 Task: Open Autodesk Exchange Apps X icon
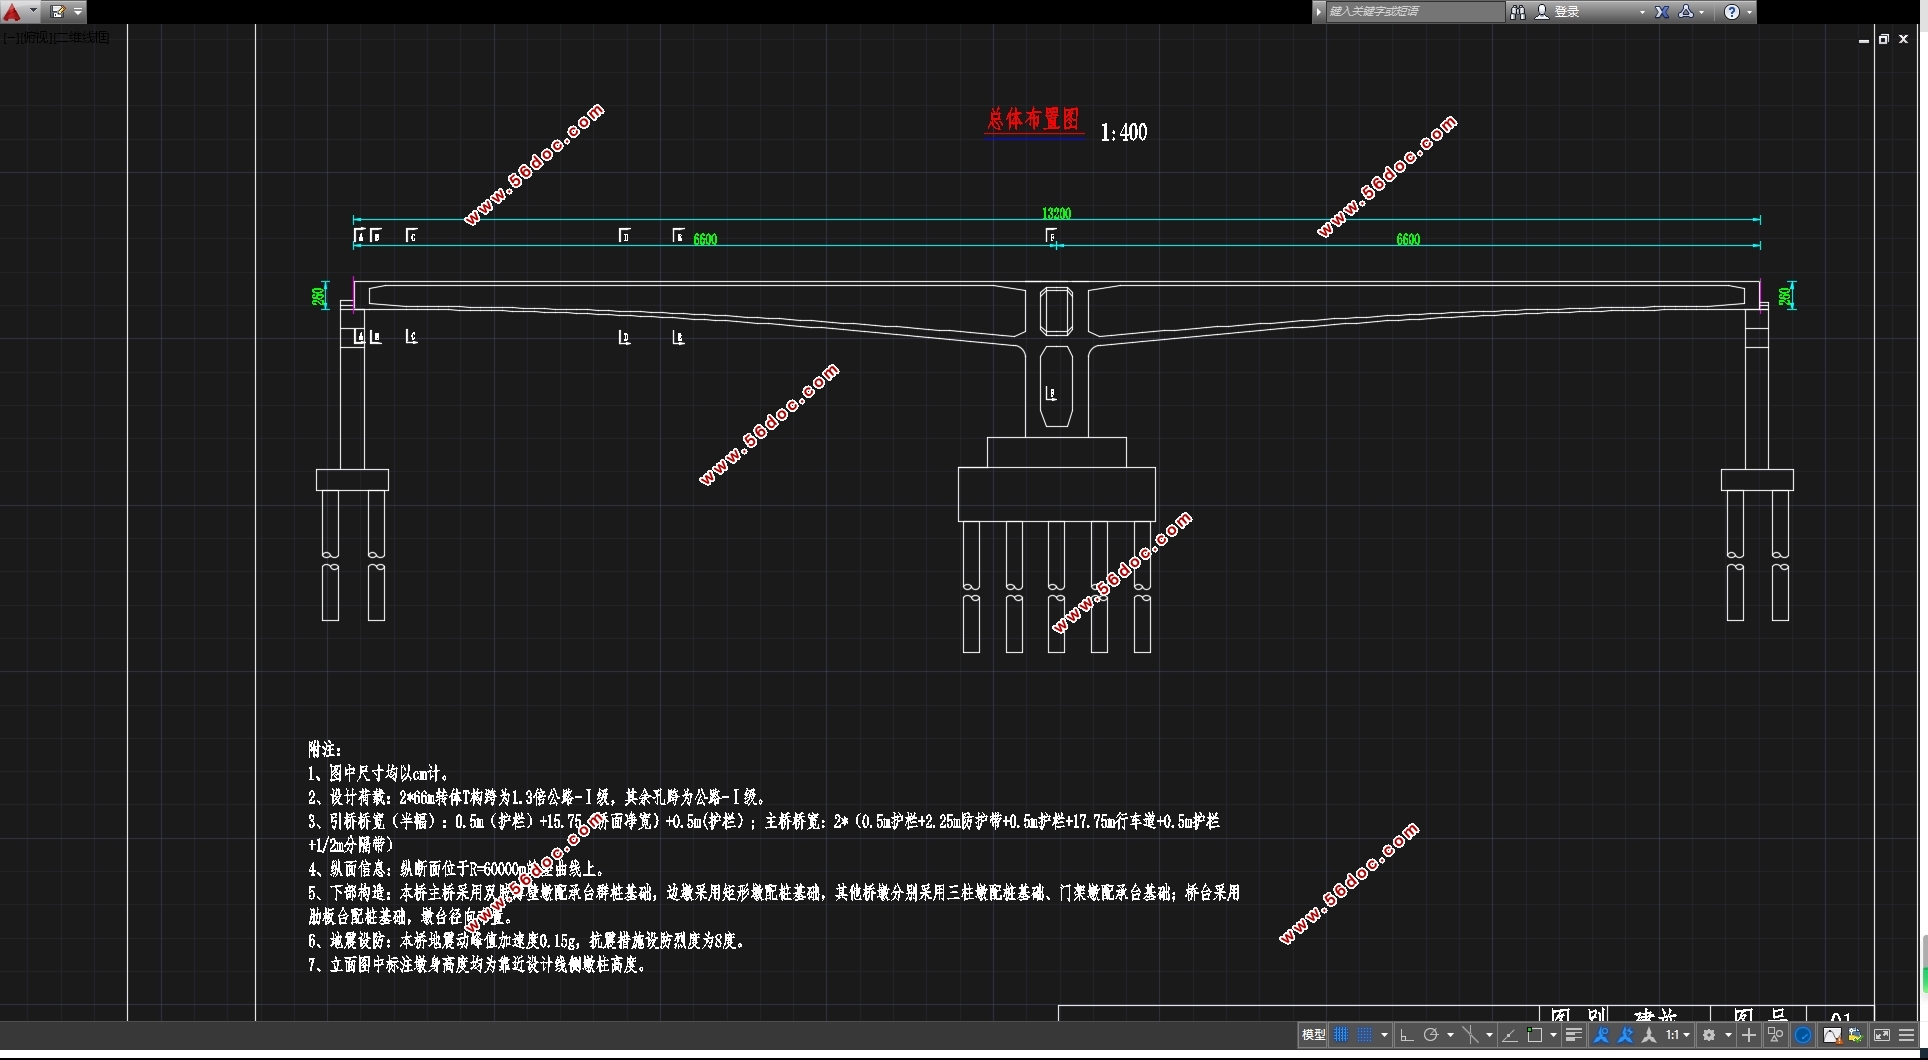(x=1662, y=12)
